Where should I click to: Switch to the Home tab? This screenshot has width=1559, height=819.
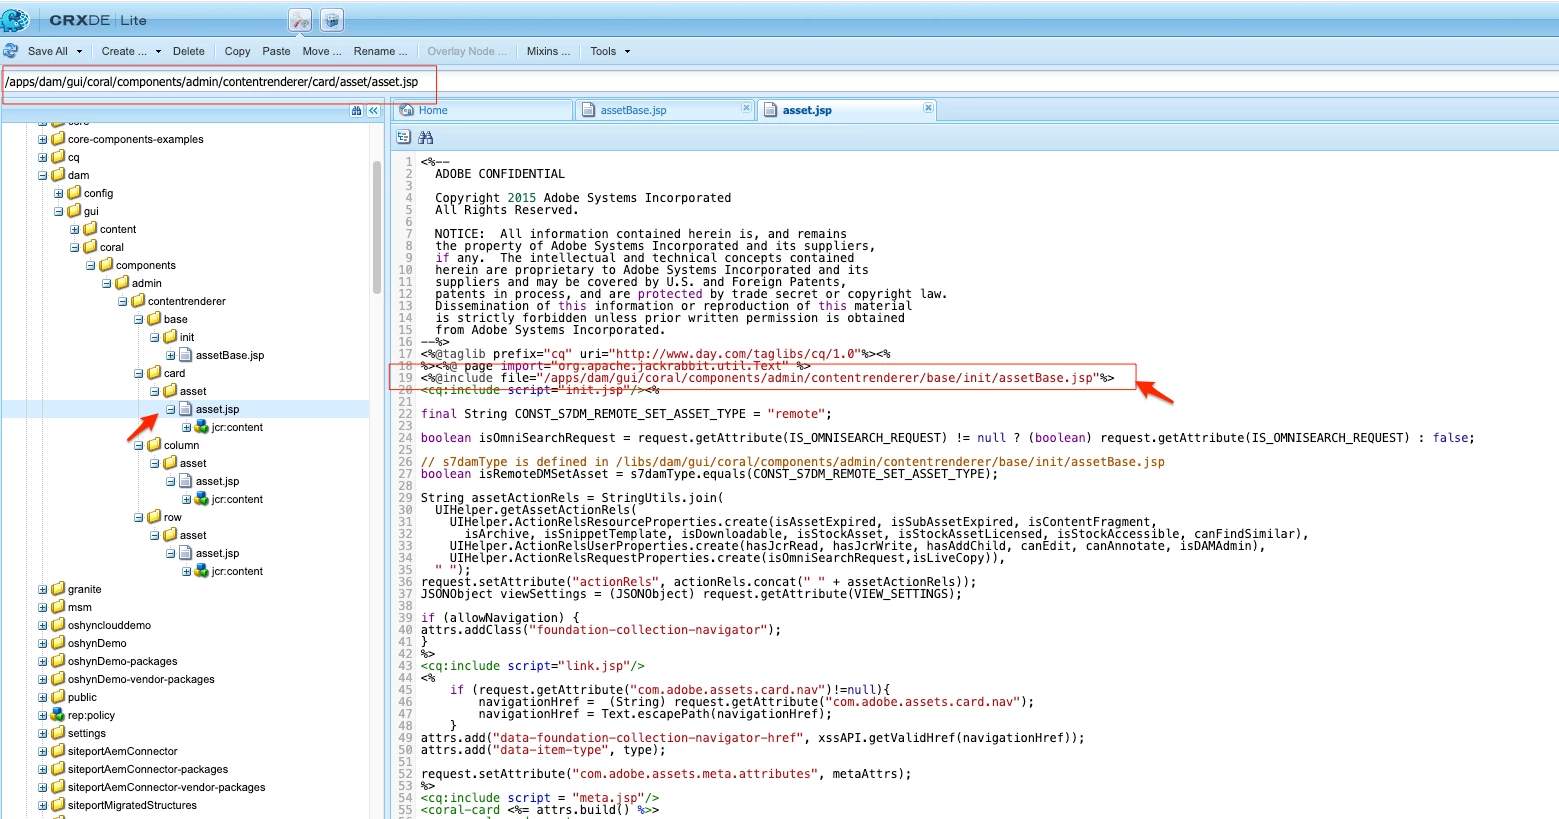484,110
